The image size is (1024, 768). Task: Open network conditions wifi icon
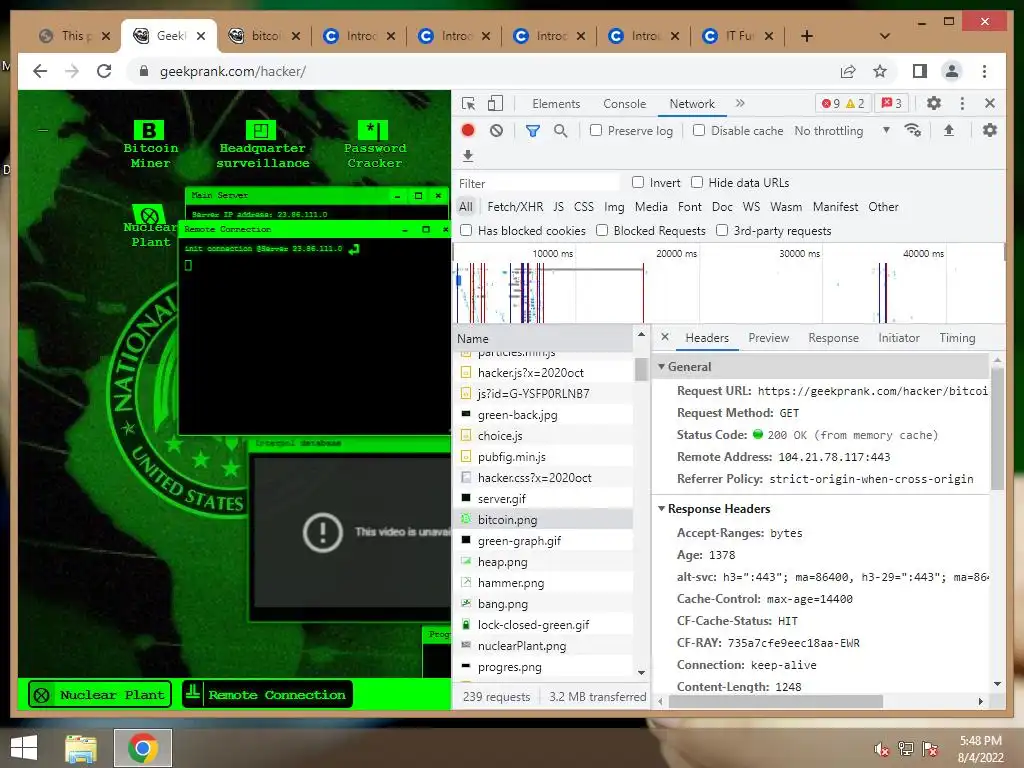912,130
